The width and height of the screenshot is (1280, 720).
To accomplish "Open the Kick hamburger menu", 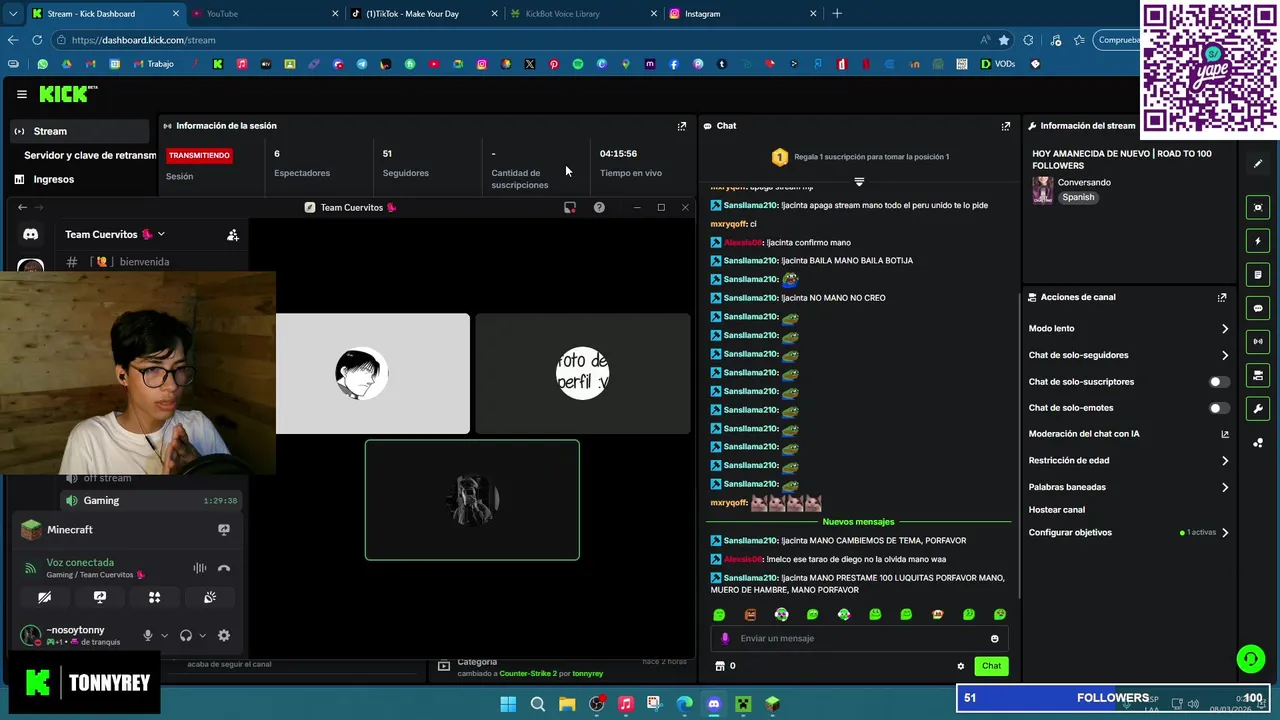I will tap(21, 94).
